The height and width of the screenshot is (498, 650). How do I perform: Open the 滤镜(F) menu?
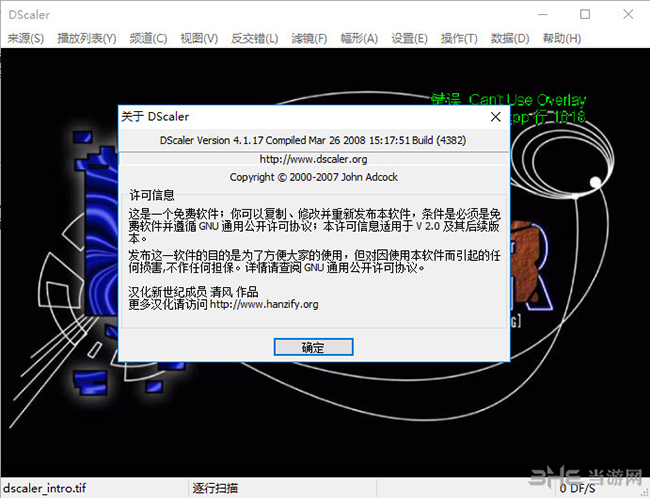click(309, 39)
